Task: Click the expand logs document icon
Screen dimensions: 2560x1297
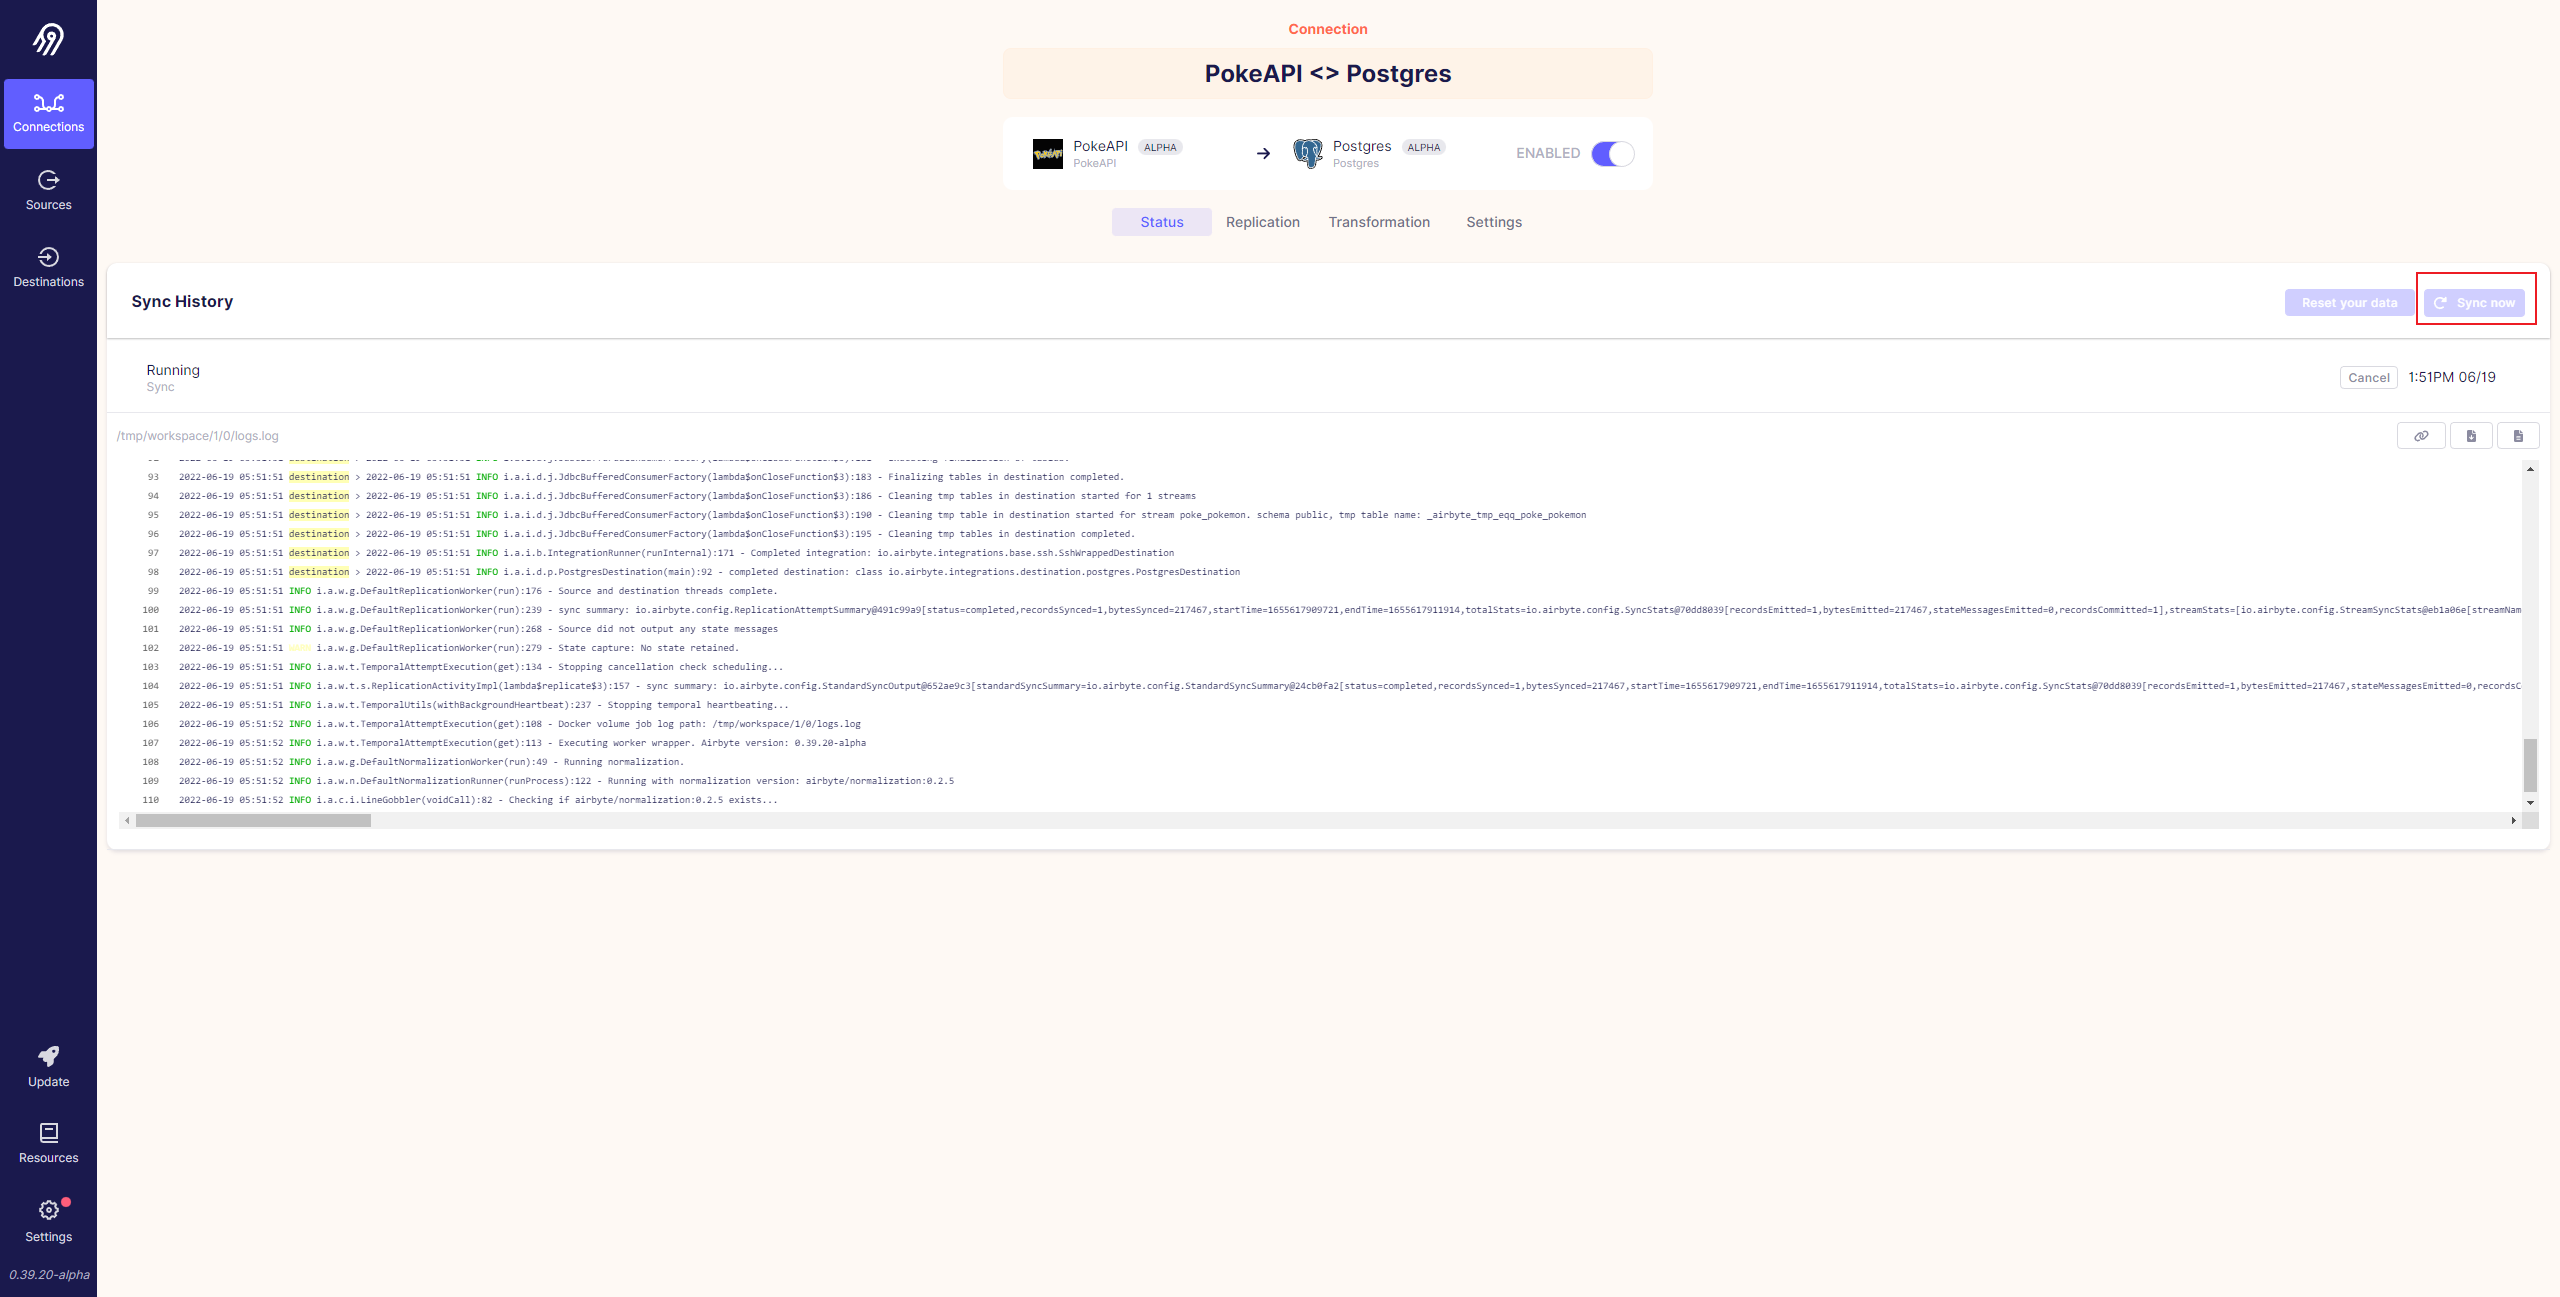Action: coord(2518,436)
